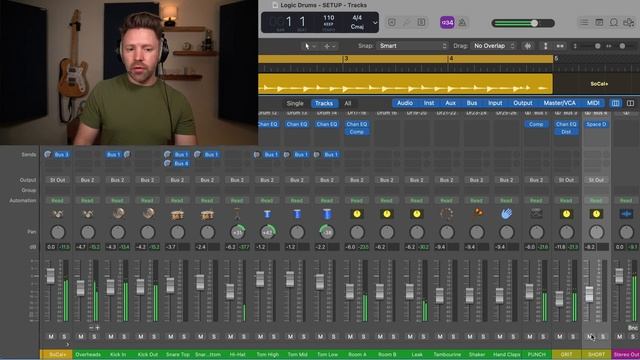Open the Loop Browser in the control bar

coord(614,22)
